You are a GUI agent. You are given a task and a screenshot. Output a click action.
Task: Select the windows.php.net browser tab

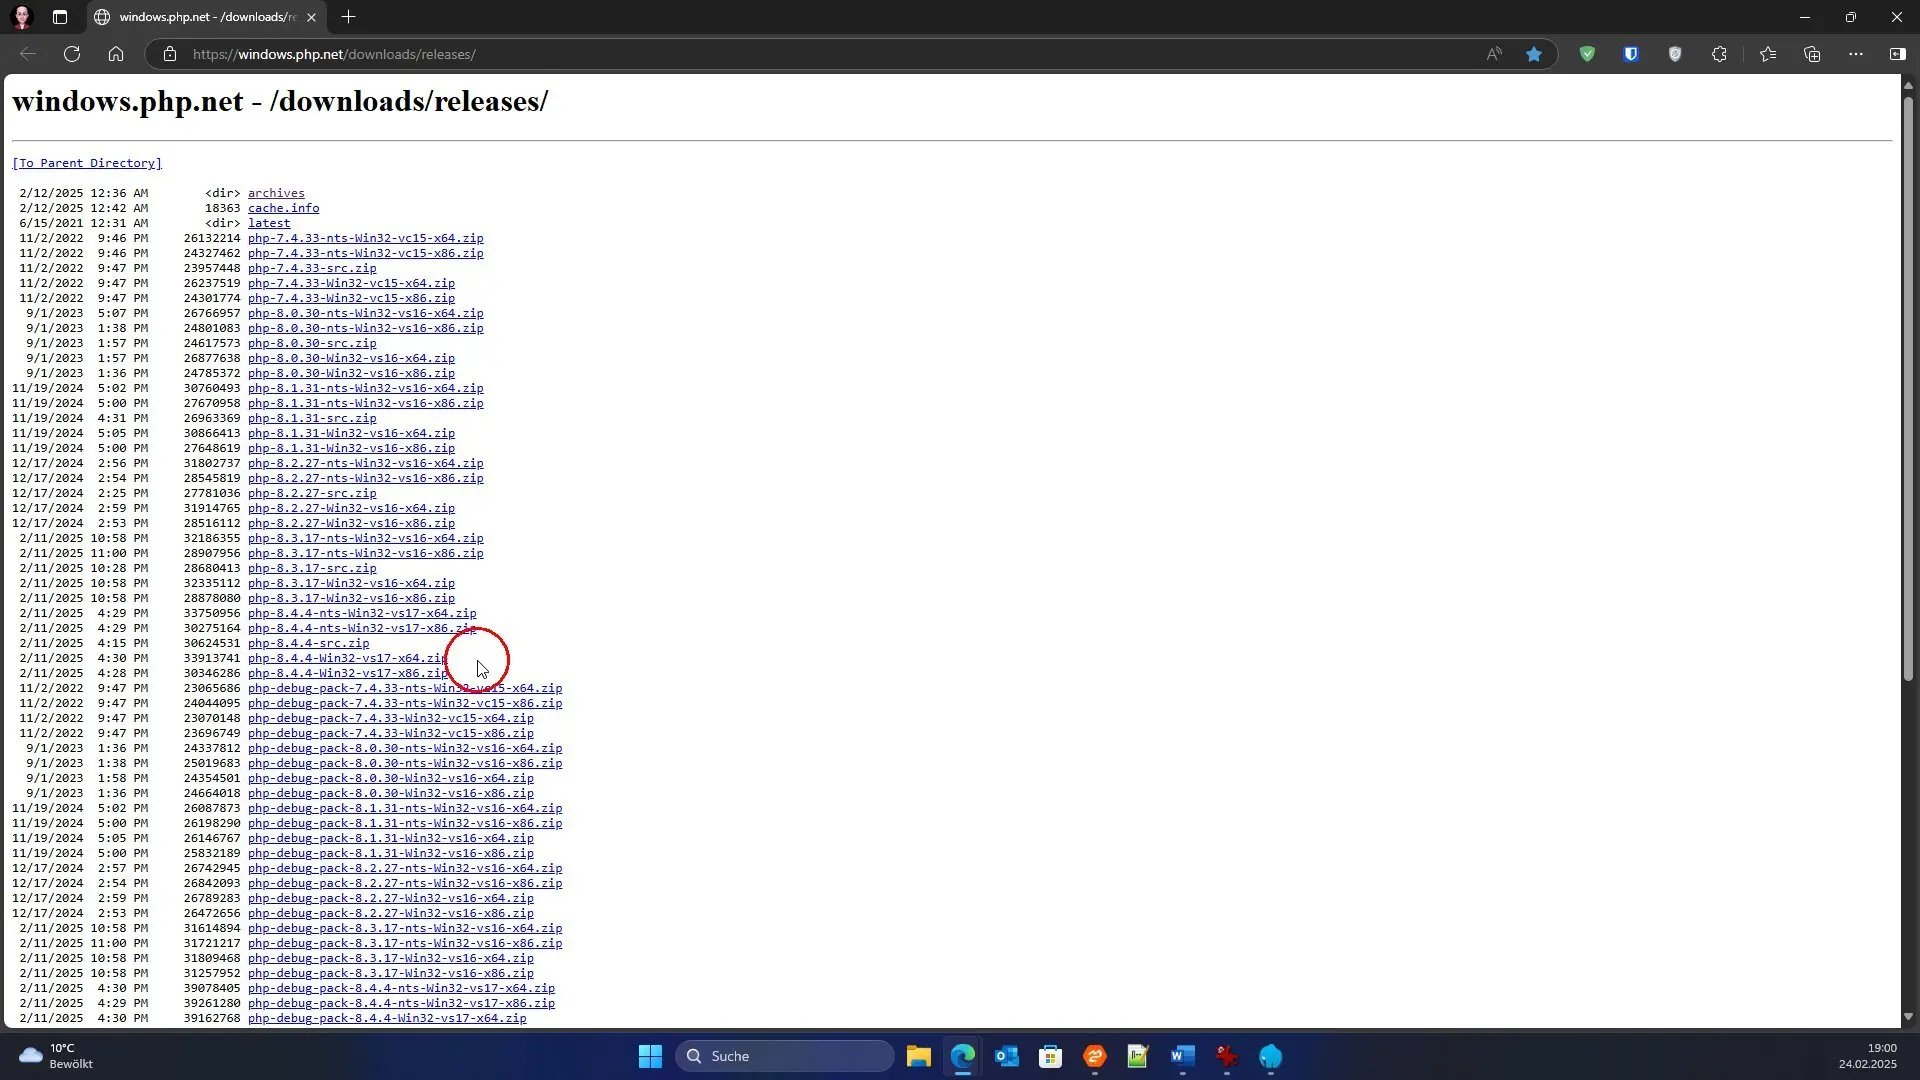pyautogui.click(x=208, y=17)
